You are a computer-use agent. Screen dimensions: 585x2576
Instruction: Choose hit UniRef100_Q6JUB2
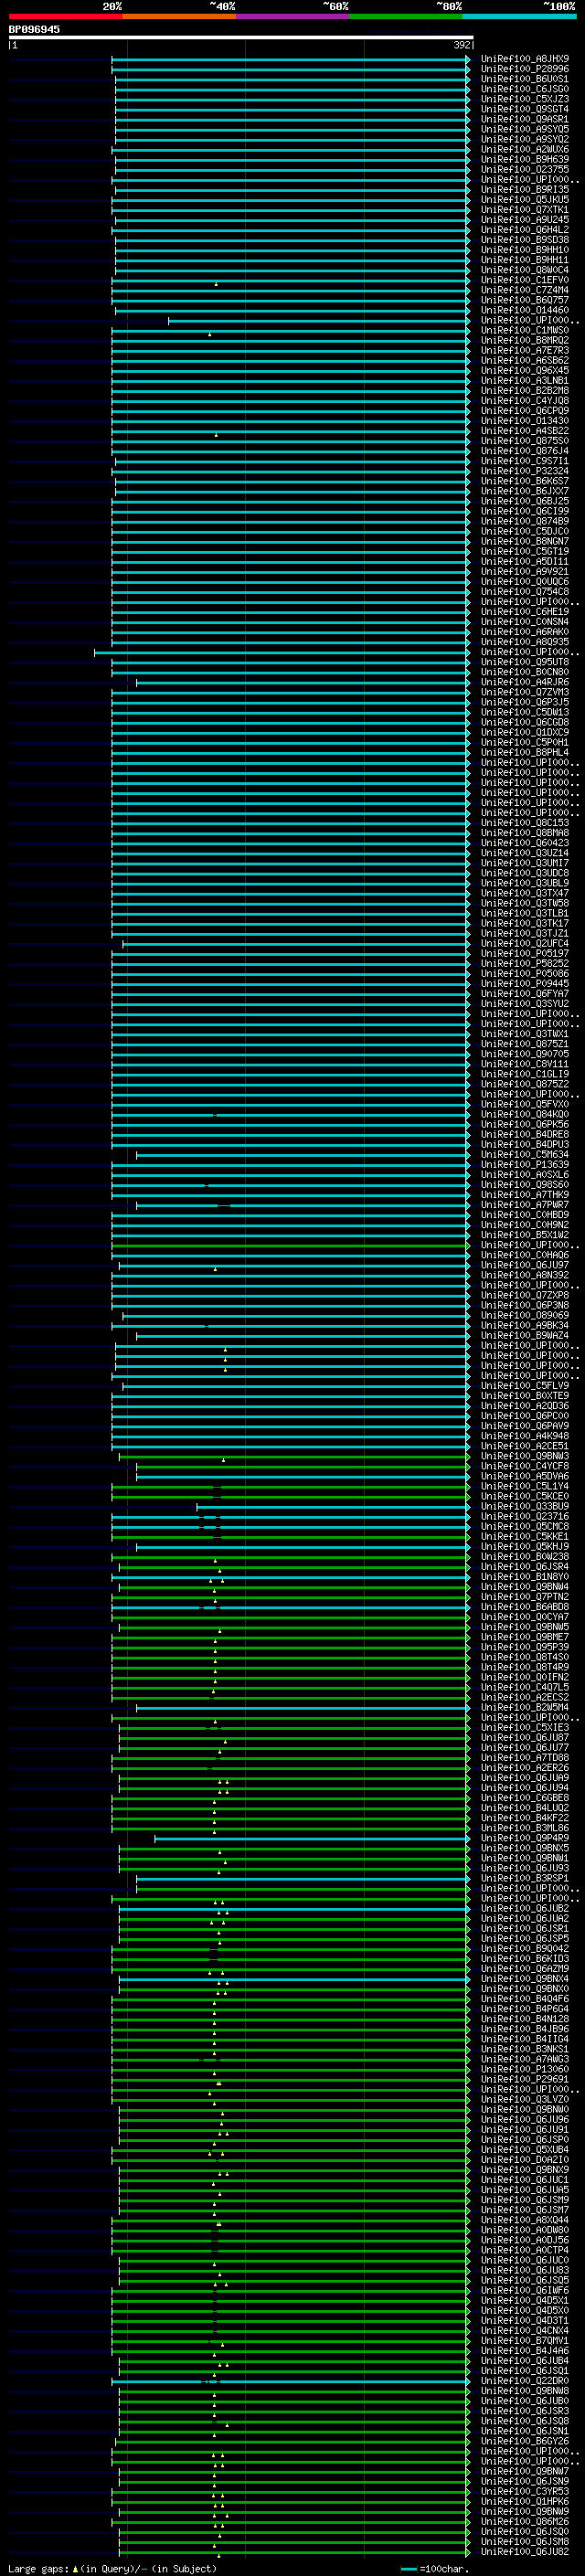coord(525,1908)
